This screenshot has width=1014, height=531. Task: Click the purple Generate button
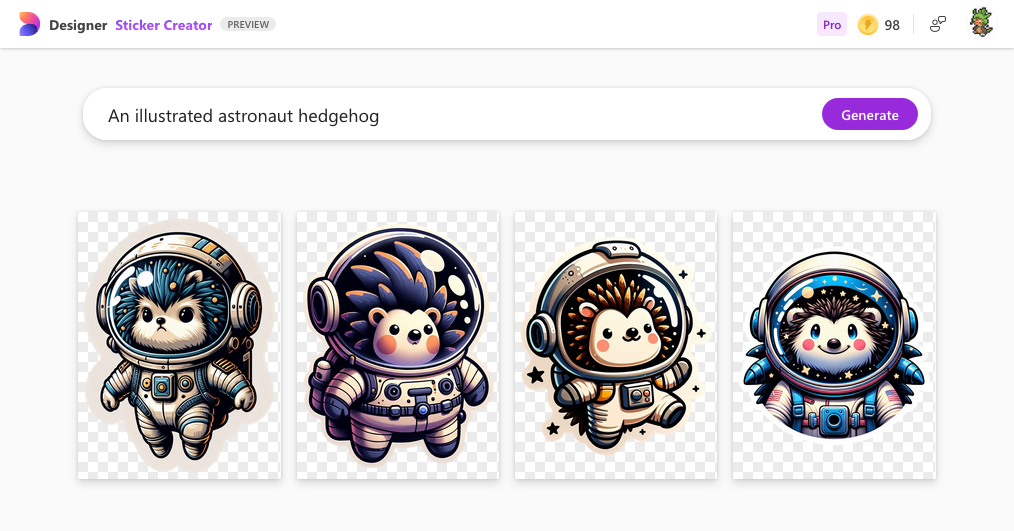870,114
